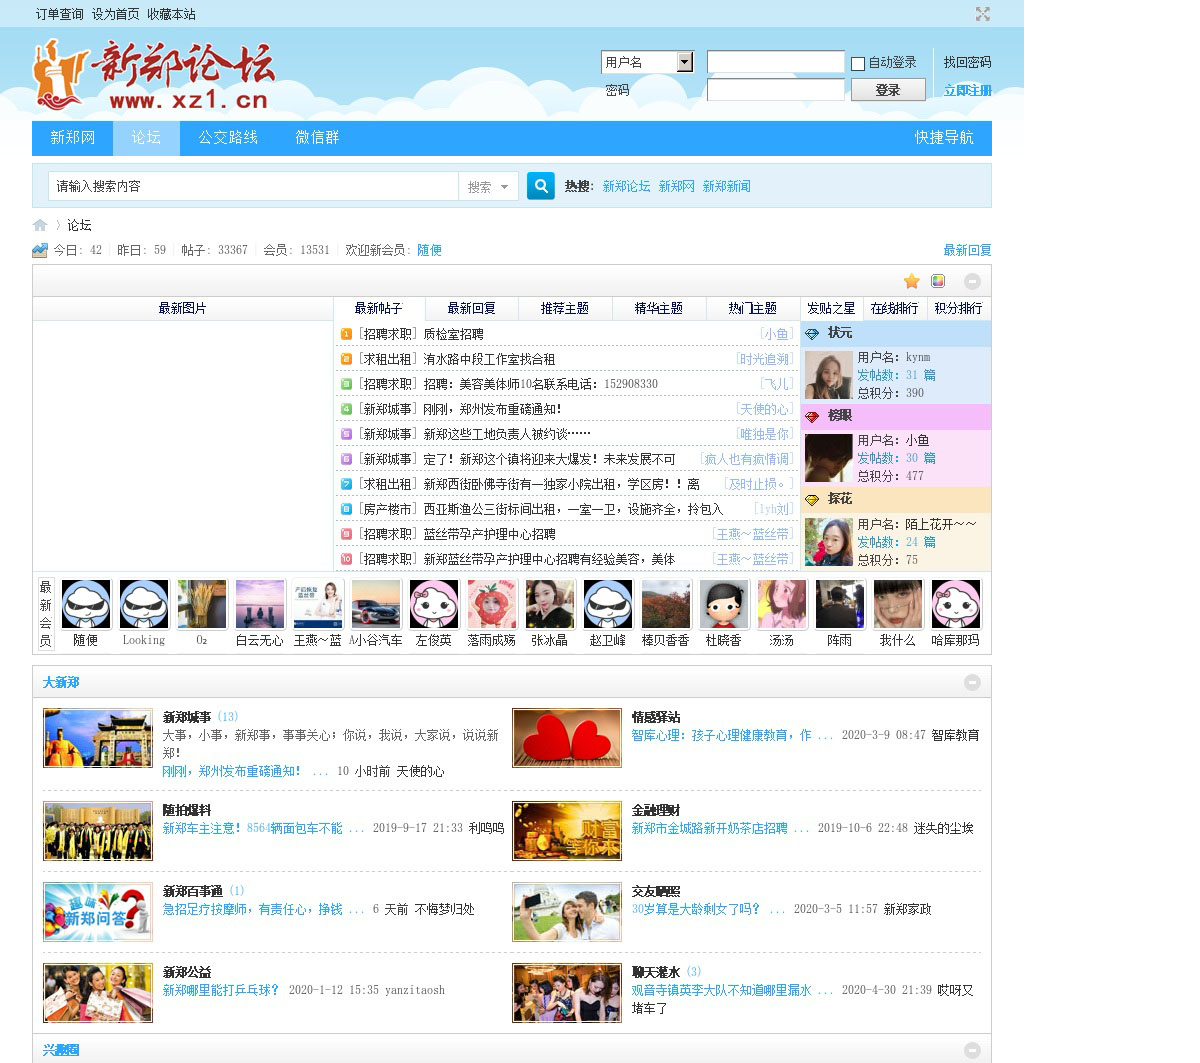
Task: Open the colorful style switcher swatch
Action: coord(938,281)
